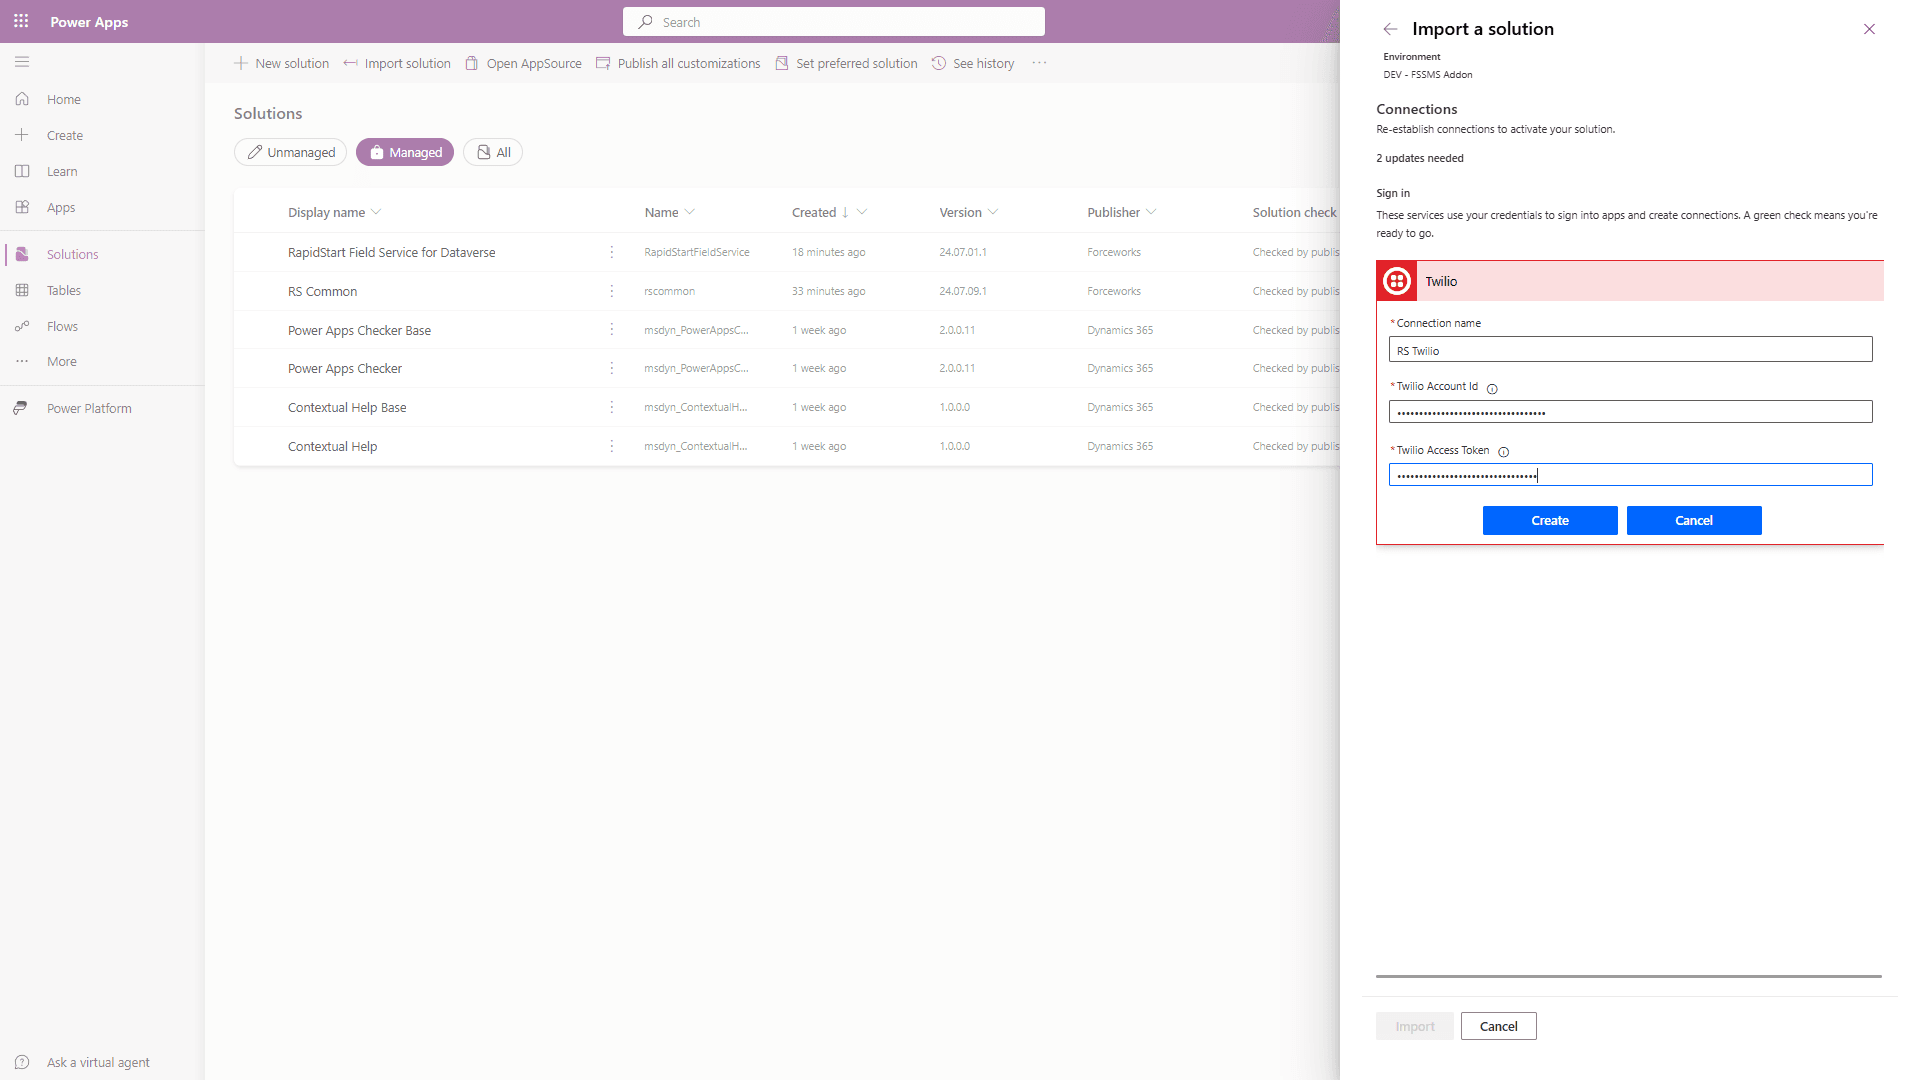The width and height of the screenshot is (1920, 1080).
Task: Select the Publish all customizations icon
Action: coord(603,62)
